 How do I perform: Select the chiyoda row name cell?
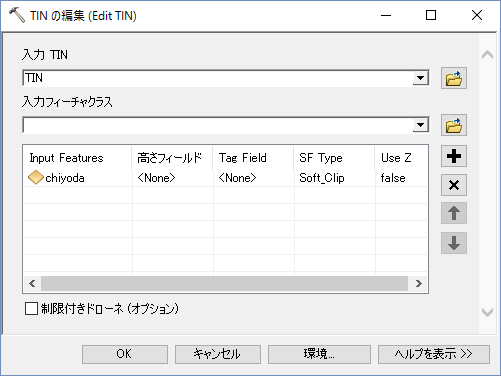click(78, 178)
